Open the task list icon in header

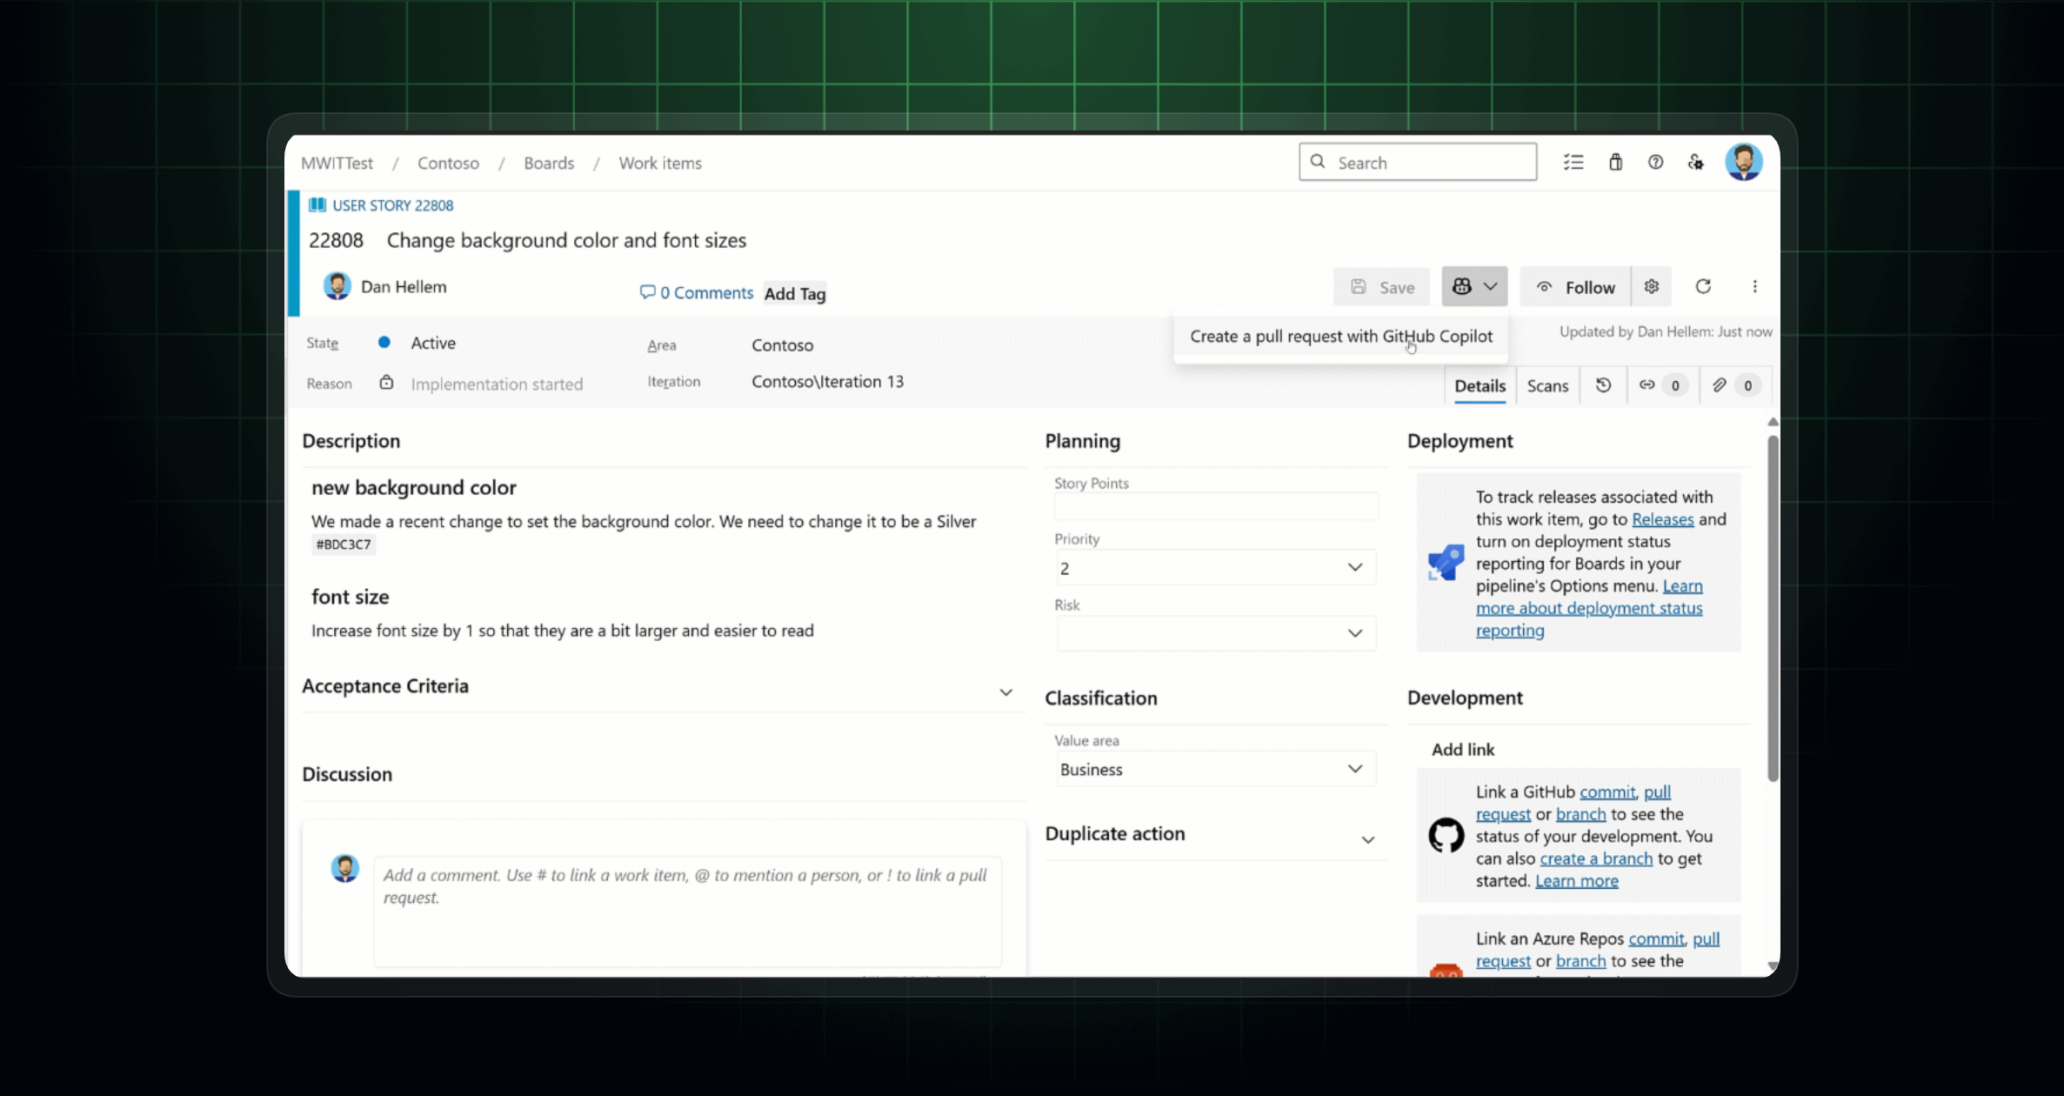1573,162
